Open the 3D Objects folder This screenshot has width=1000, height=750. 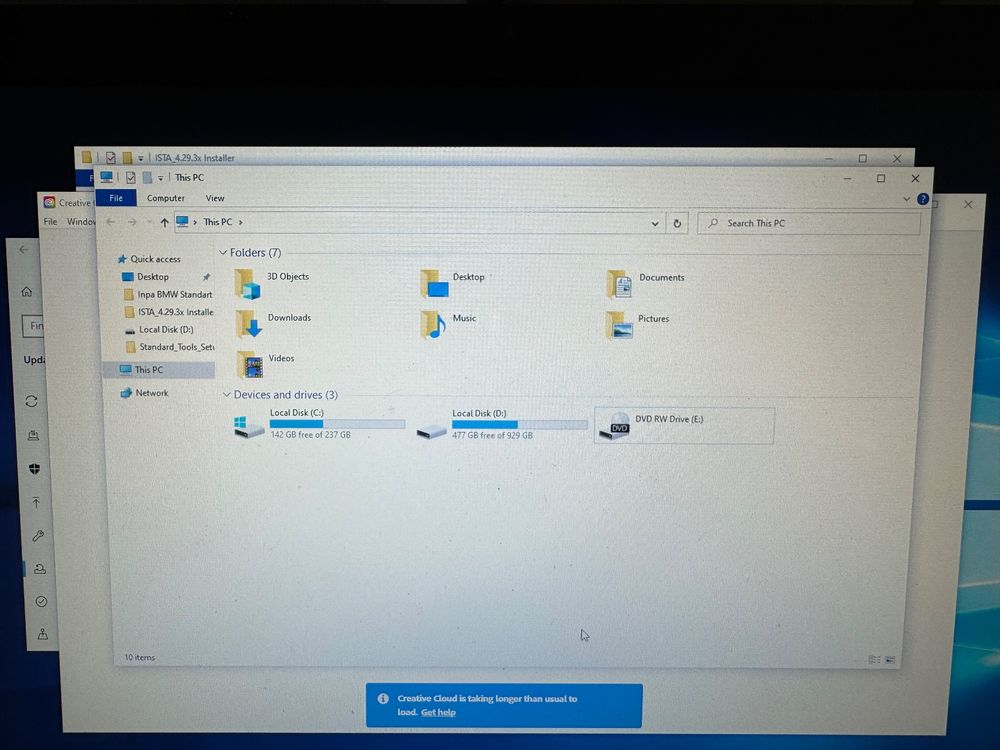pos(288,276)
